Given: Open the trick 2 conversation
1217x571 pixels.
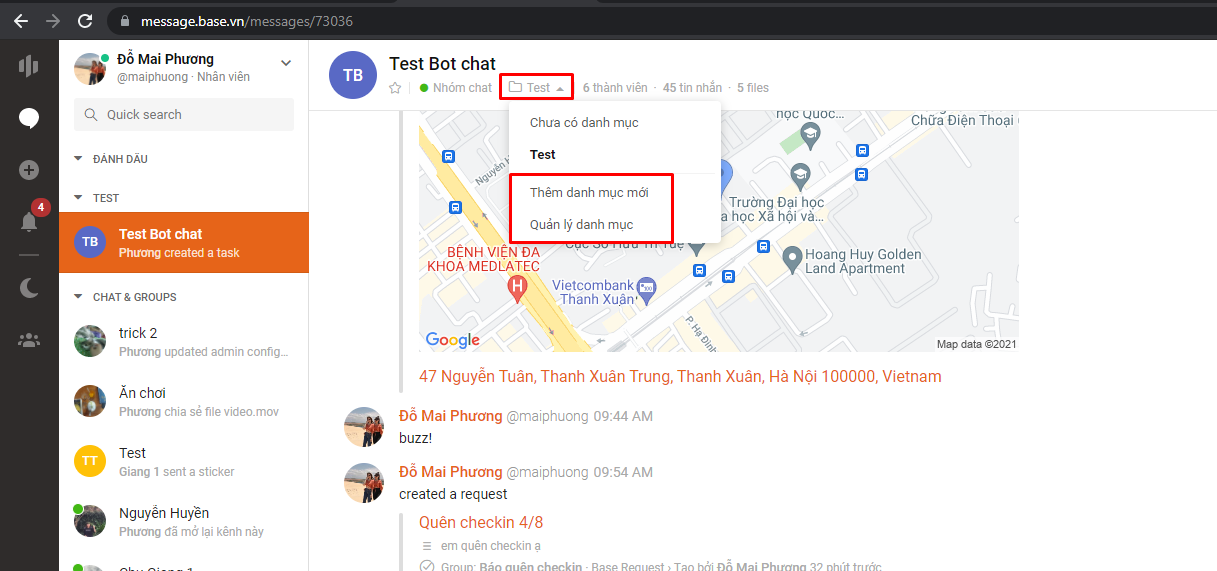Looking at the screenshot, I should (x=184, y=342).
